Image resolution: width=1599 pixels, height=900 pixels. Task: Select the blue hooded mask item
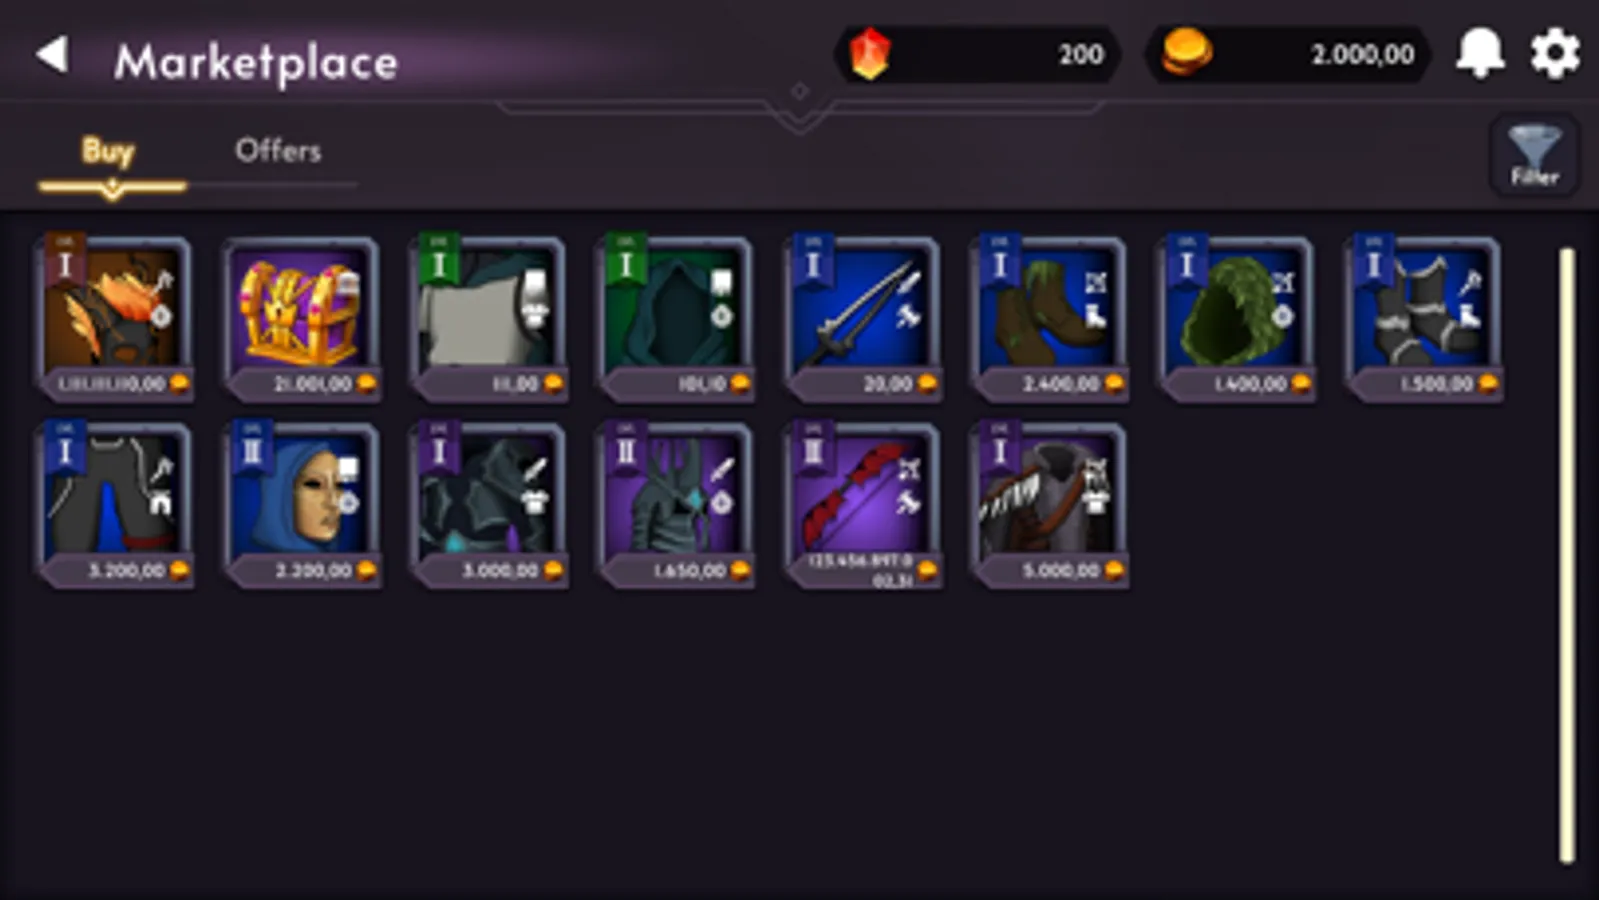coord(301,505)
